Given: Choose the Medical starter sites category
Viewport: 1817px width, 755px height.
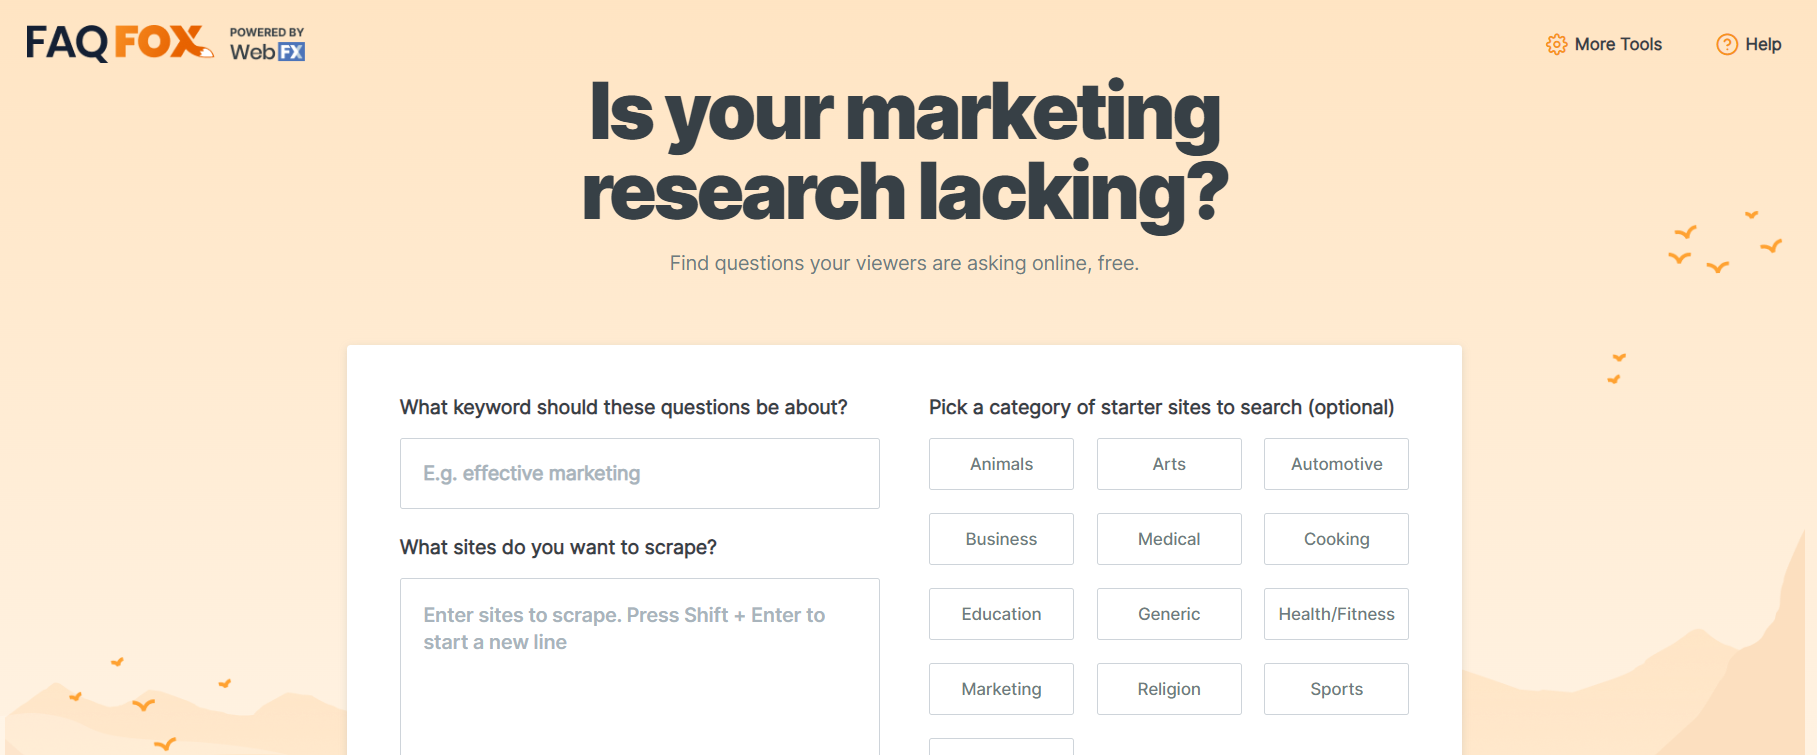Looking at the screenshot, I should point(1169,539).
